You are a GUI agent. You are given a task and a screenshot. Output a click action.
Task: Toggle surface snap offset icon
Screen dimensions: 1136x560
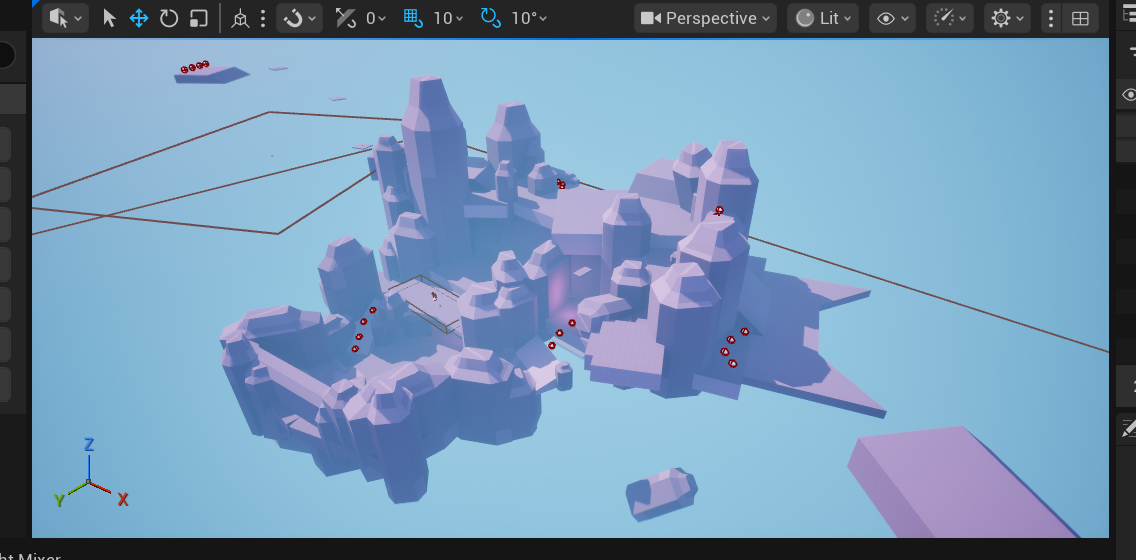pos(346,18)
